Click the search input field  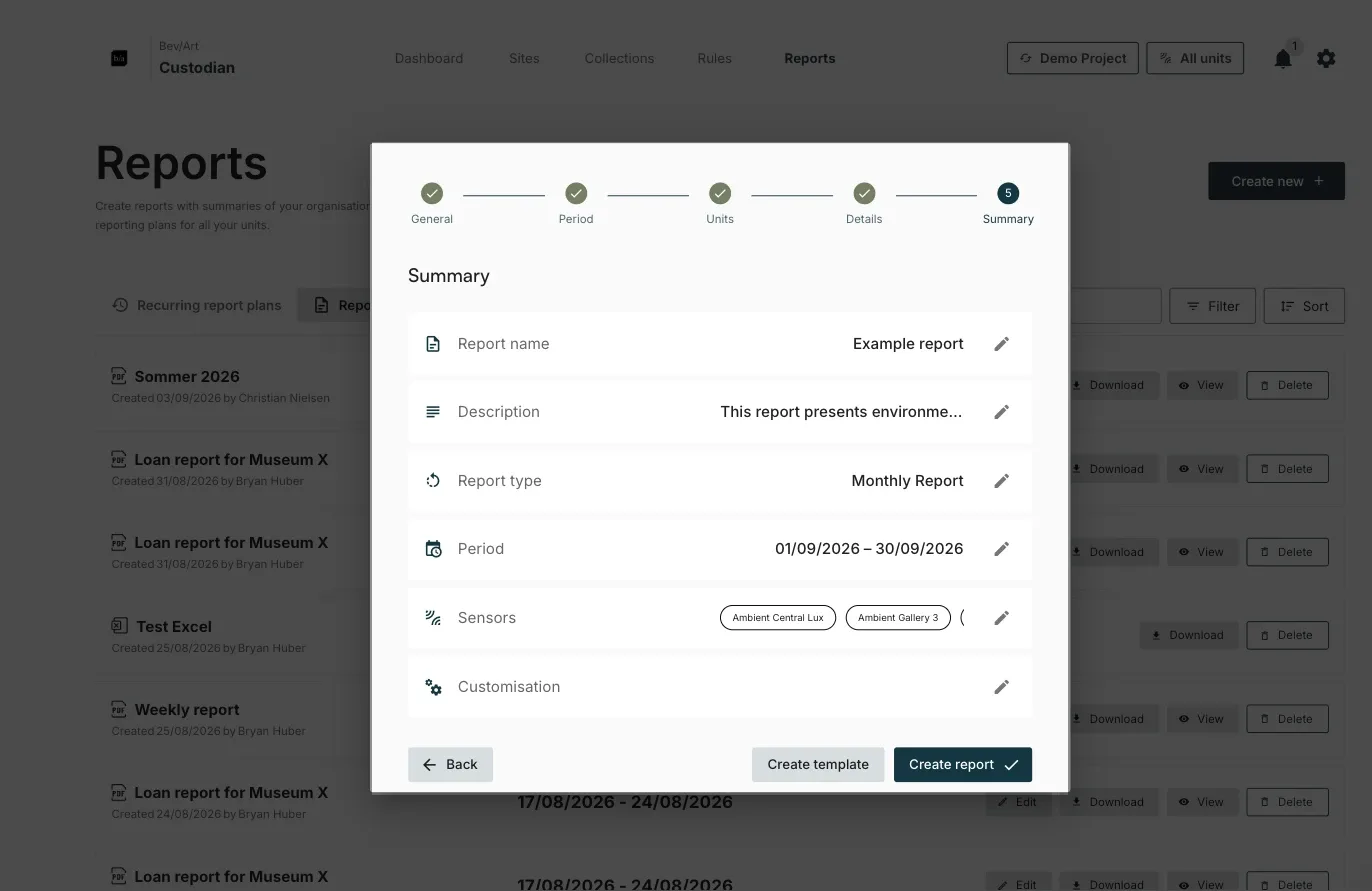[x=1115, y=306]
